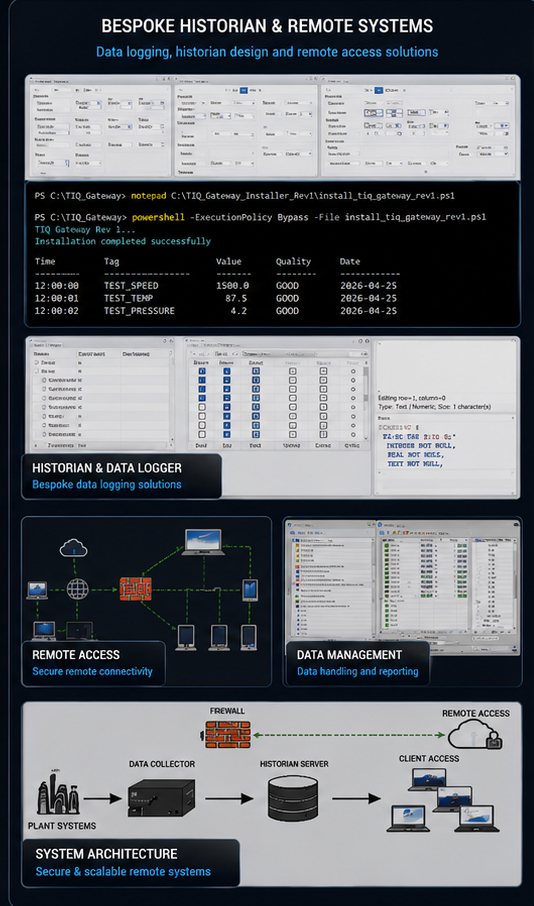Click the 'Date' column header in terminal
Image resolution: width=534 pixels, height=906 pixels.
click(x=350, y=261)
